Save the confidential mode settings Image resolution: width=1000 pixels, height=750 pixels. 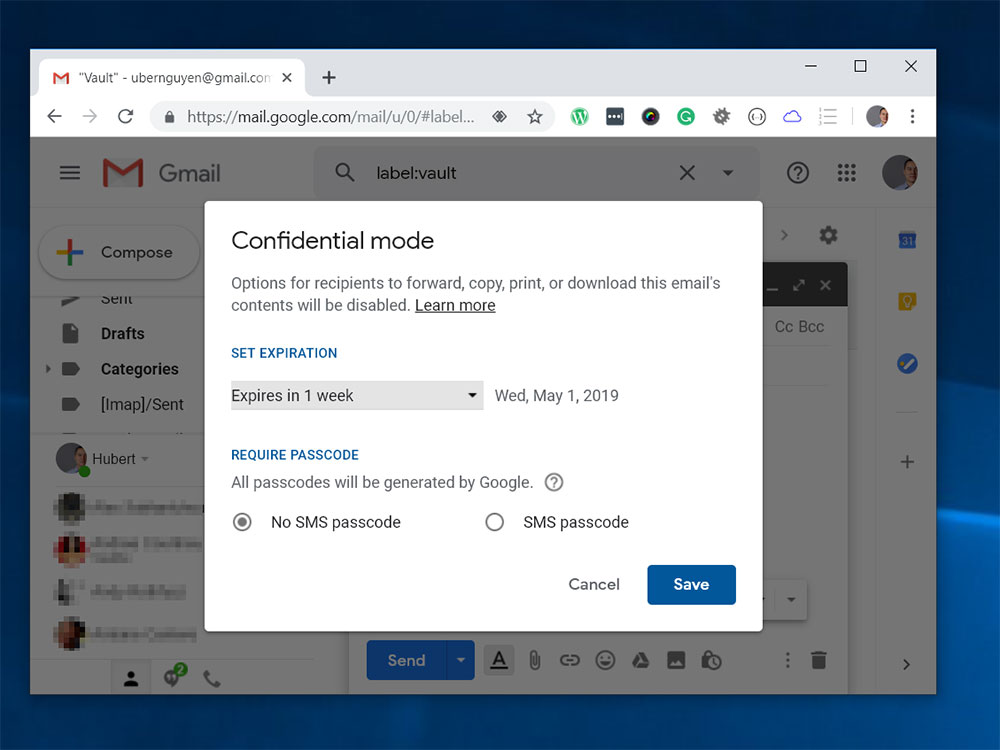[691, 584]
